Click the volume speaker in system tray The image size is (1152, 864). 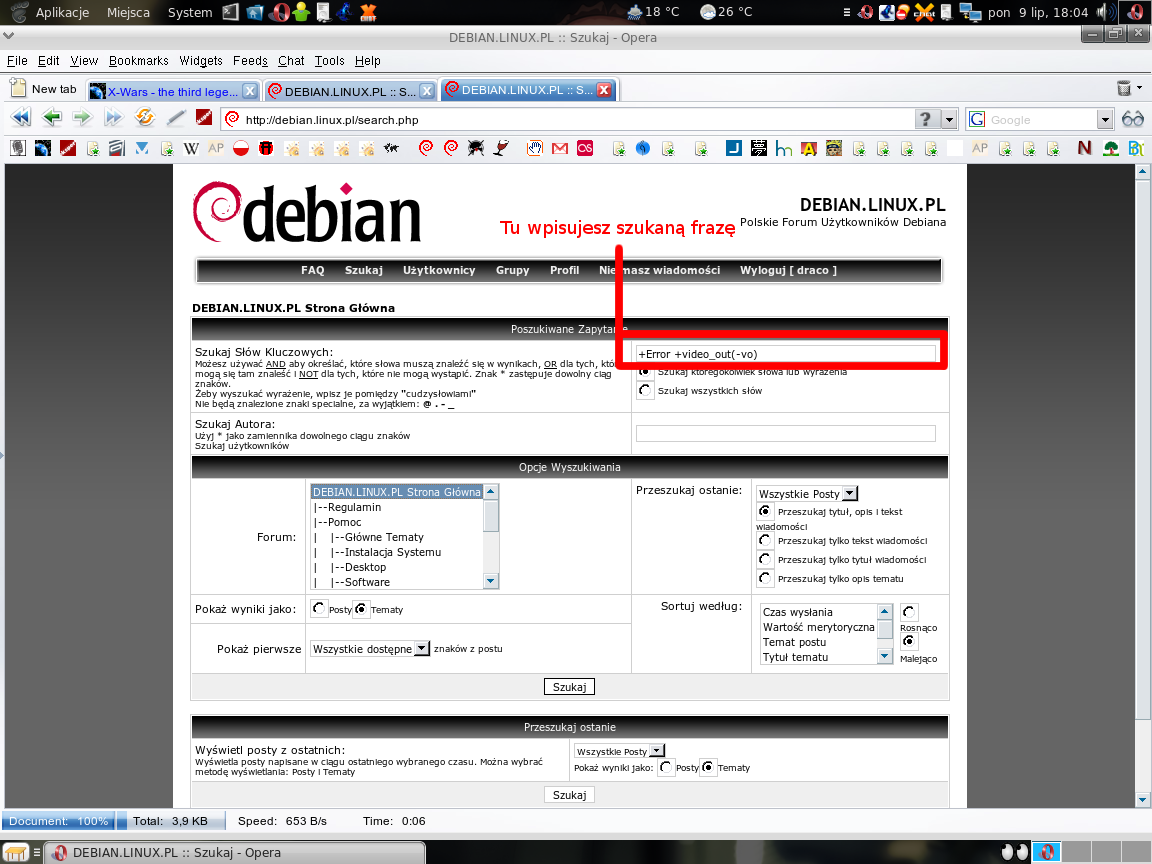pyautogui.click(x=1105, y=12)
